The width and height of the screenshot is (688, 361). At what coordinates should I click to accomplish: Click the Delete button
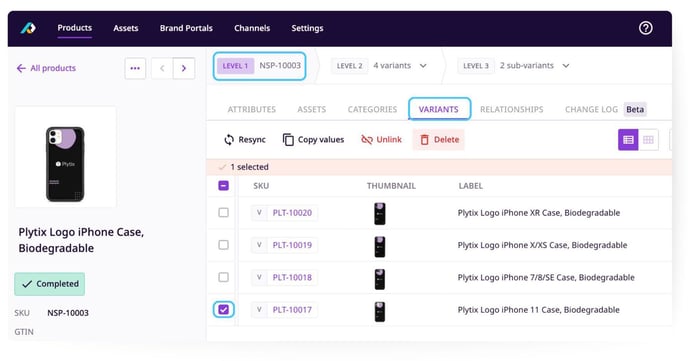[439, 139]
